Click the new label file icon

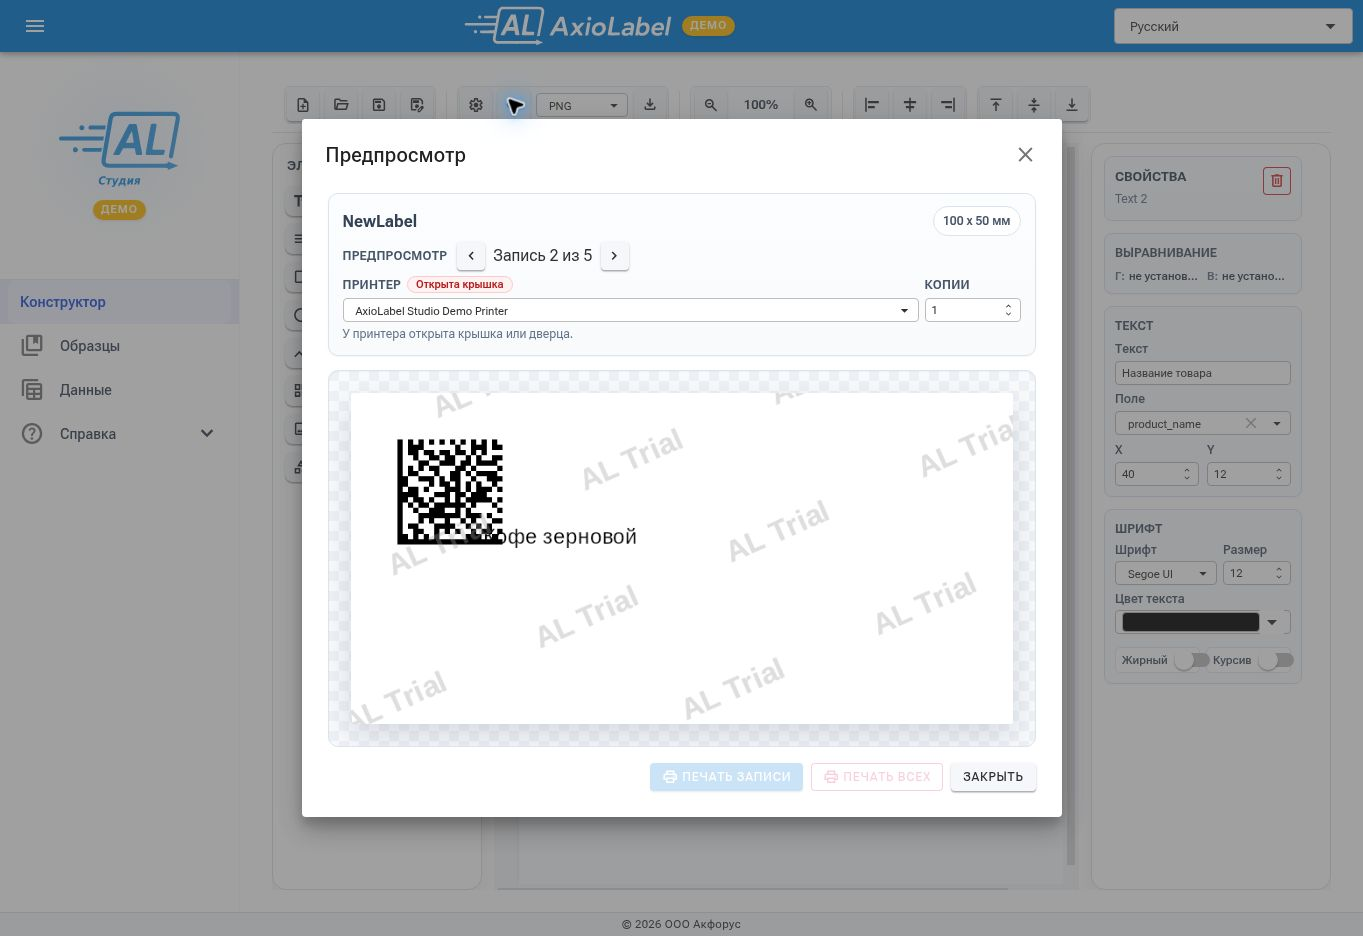pyautogui.click(x=303, y=105)
